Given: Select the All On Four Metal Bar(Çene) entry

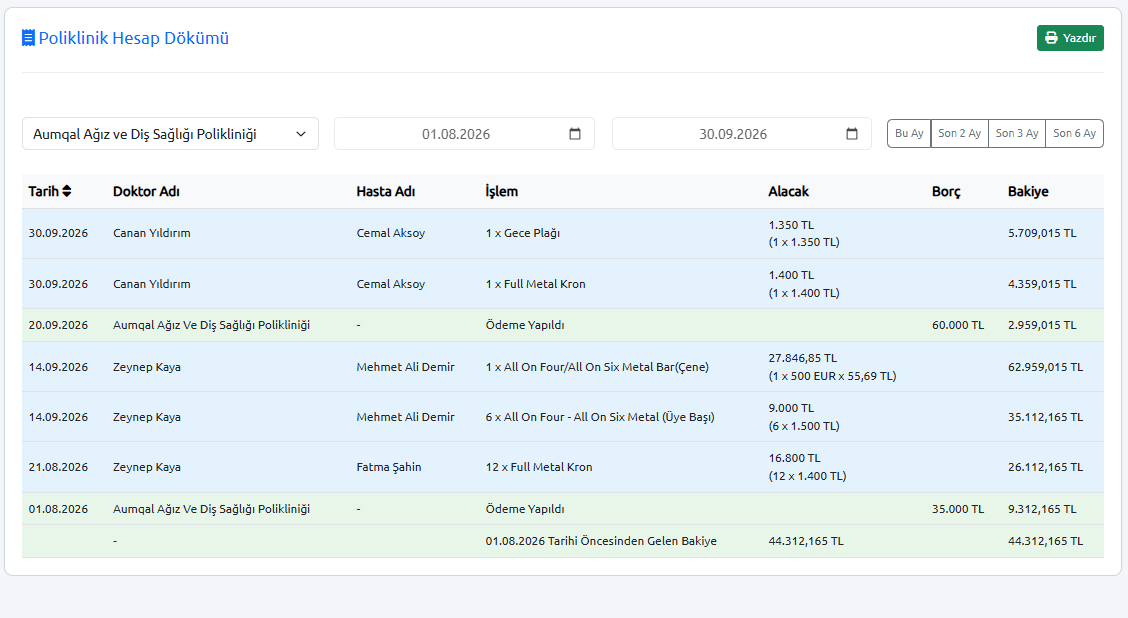Looking at the screenshot, I should 597,367.
